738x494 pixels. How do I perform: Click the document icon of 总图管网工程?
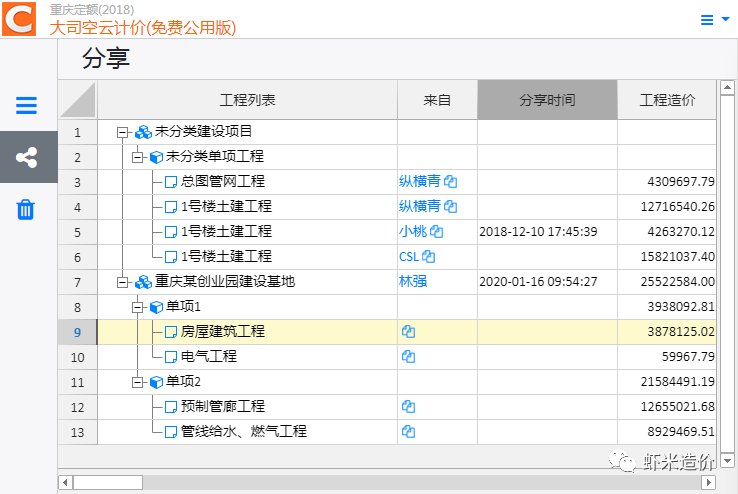[171, 182]
